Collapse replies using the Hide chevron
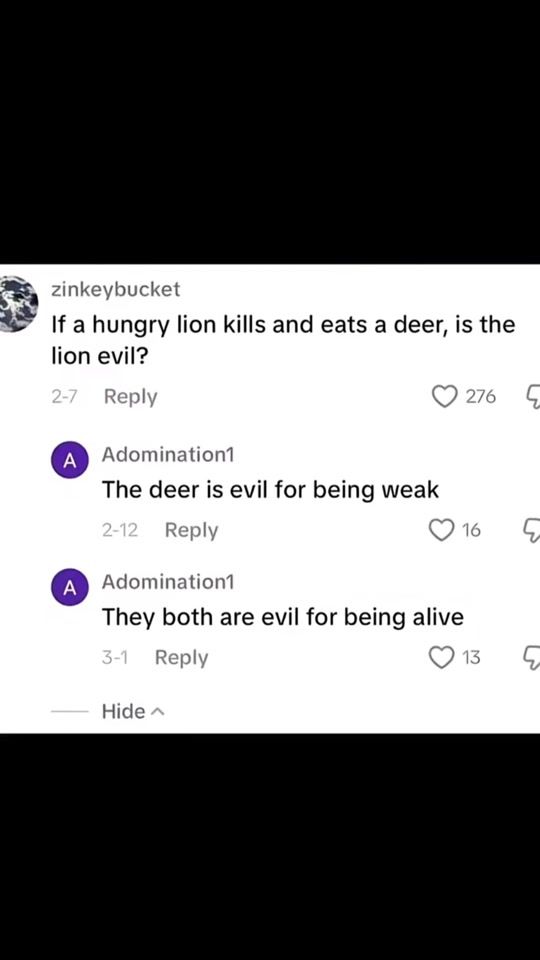The image size is (540, 960). (x=133, y=711)
